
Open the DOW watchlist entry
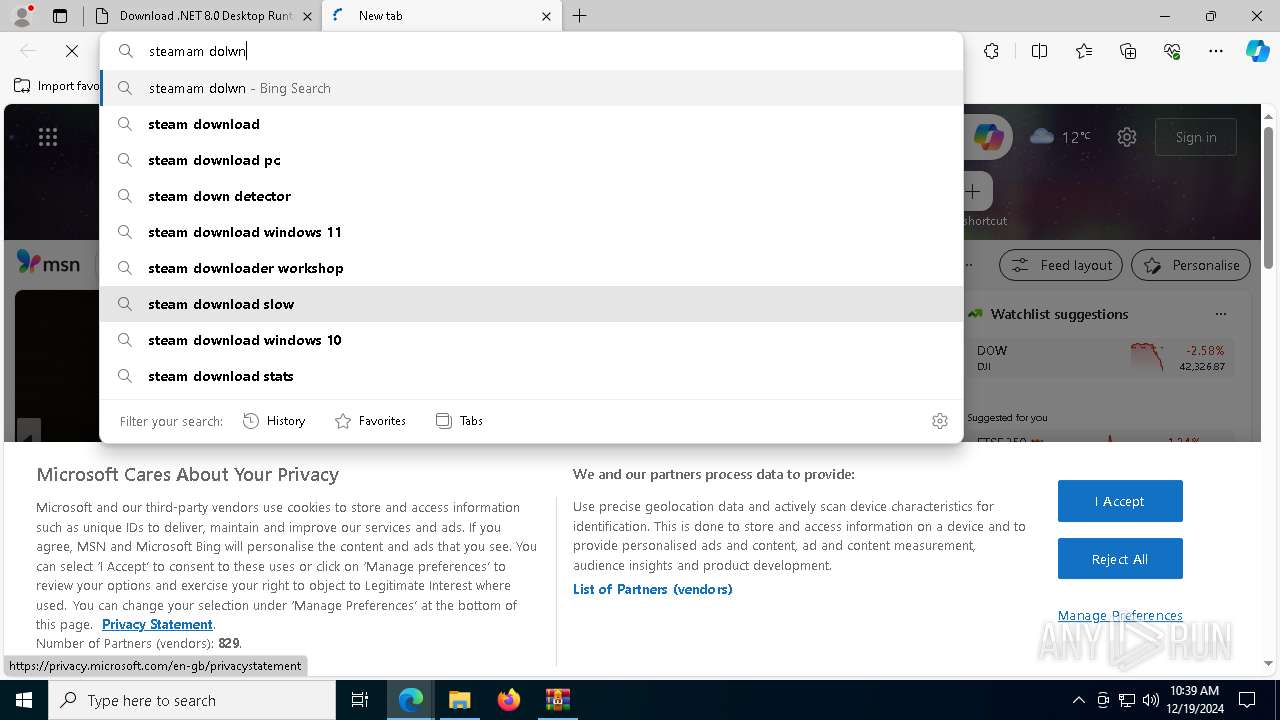(1100, 358)
